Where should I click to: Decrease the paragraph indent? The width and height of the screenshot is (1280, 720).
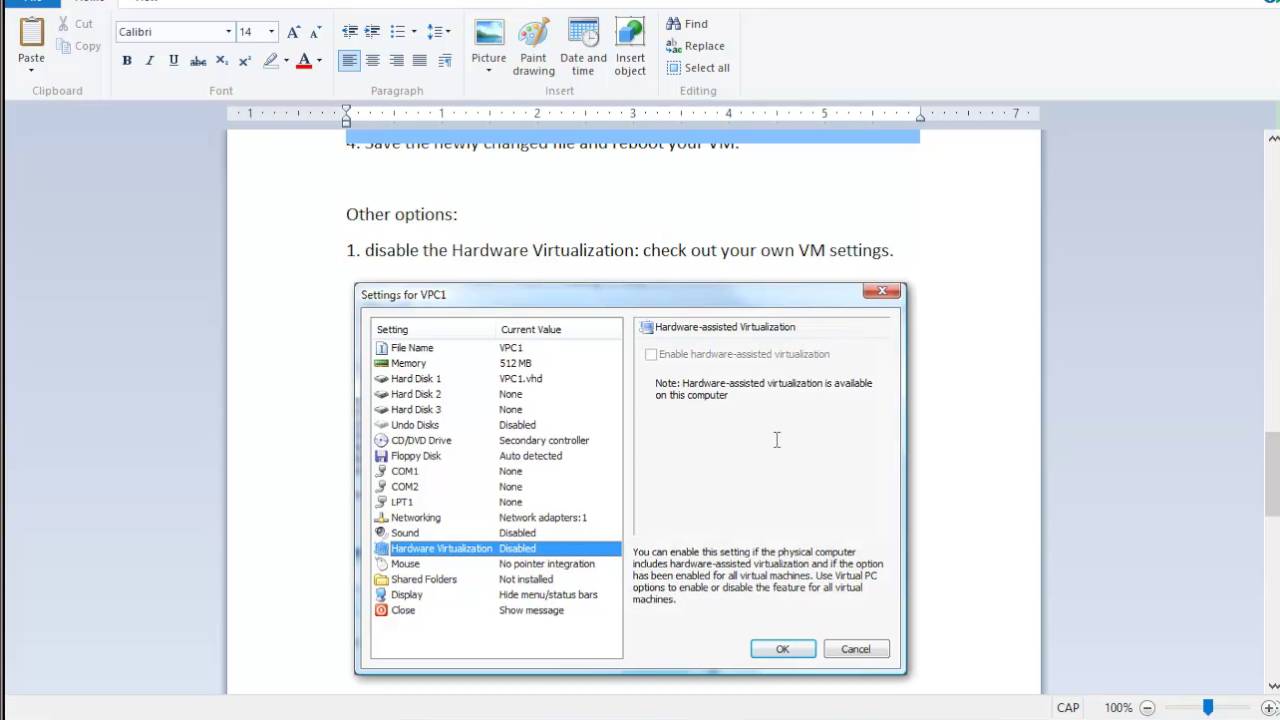[x=350, y=32]
